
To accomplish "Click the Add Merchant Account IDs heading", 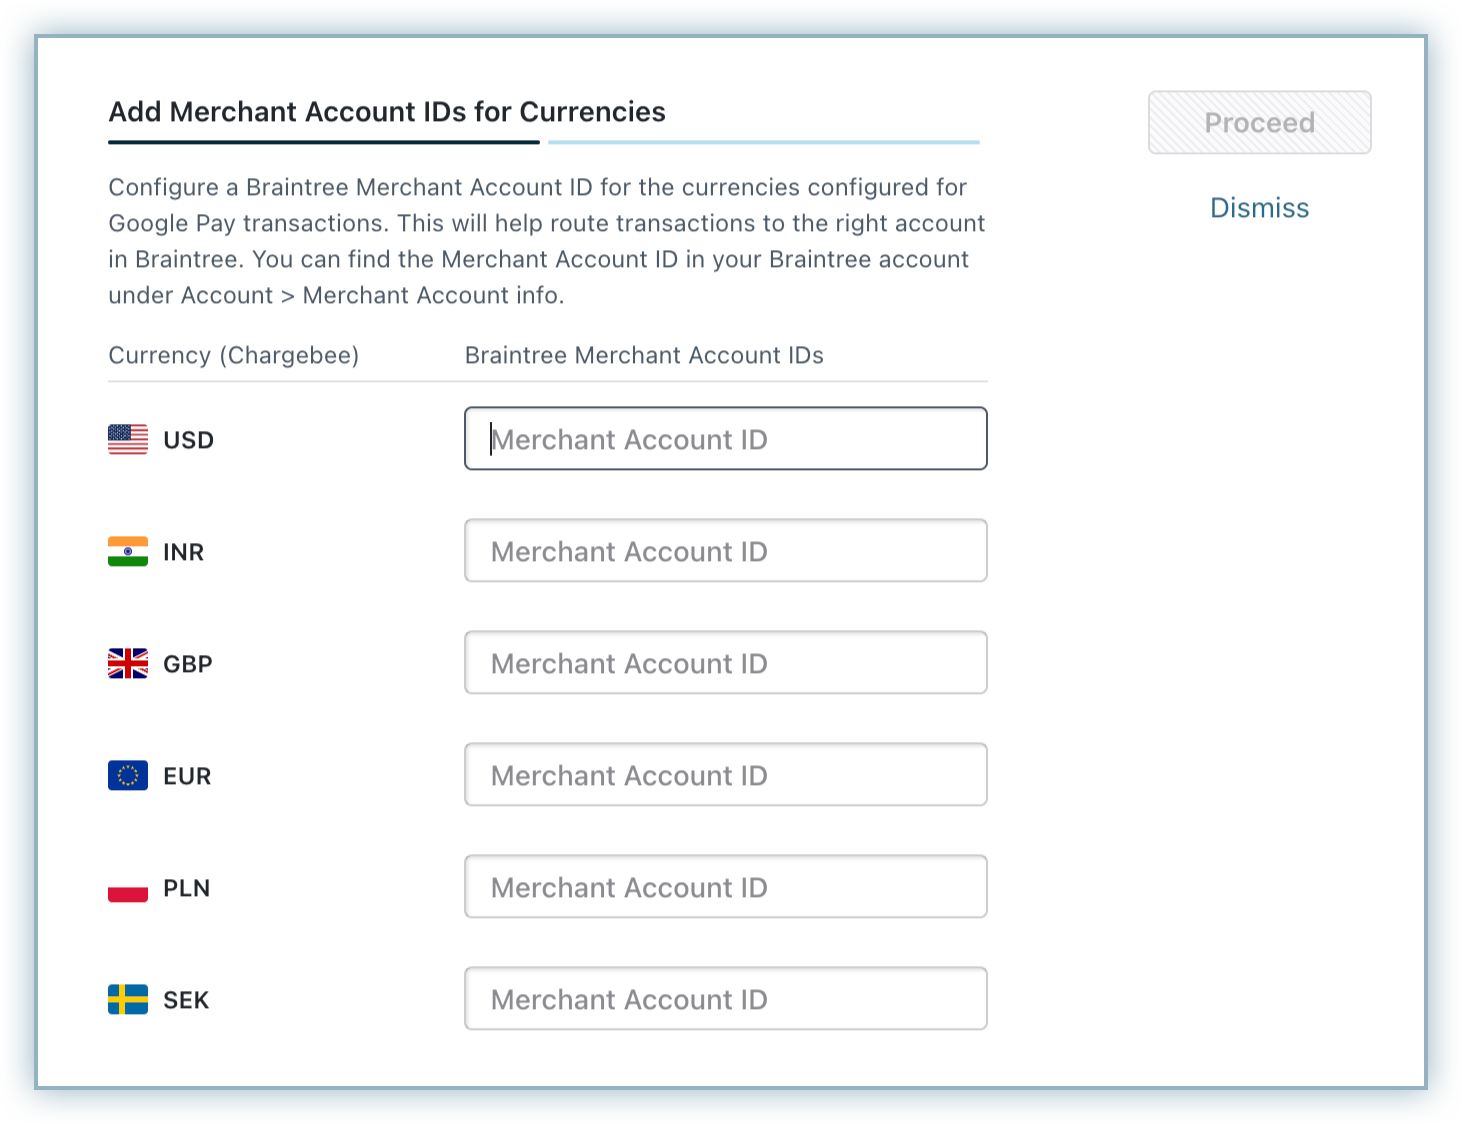I will 387,112.
